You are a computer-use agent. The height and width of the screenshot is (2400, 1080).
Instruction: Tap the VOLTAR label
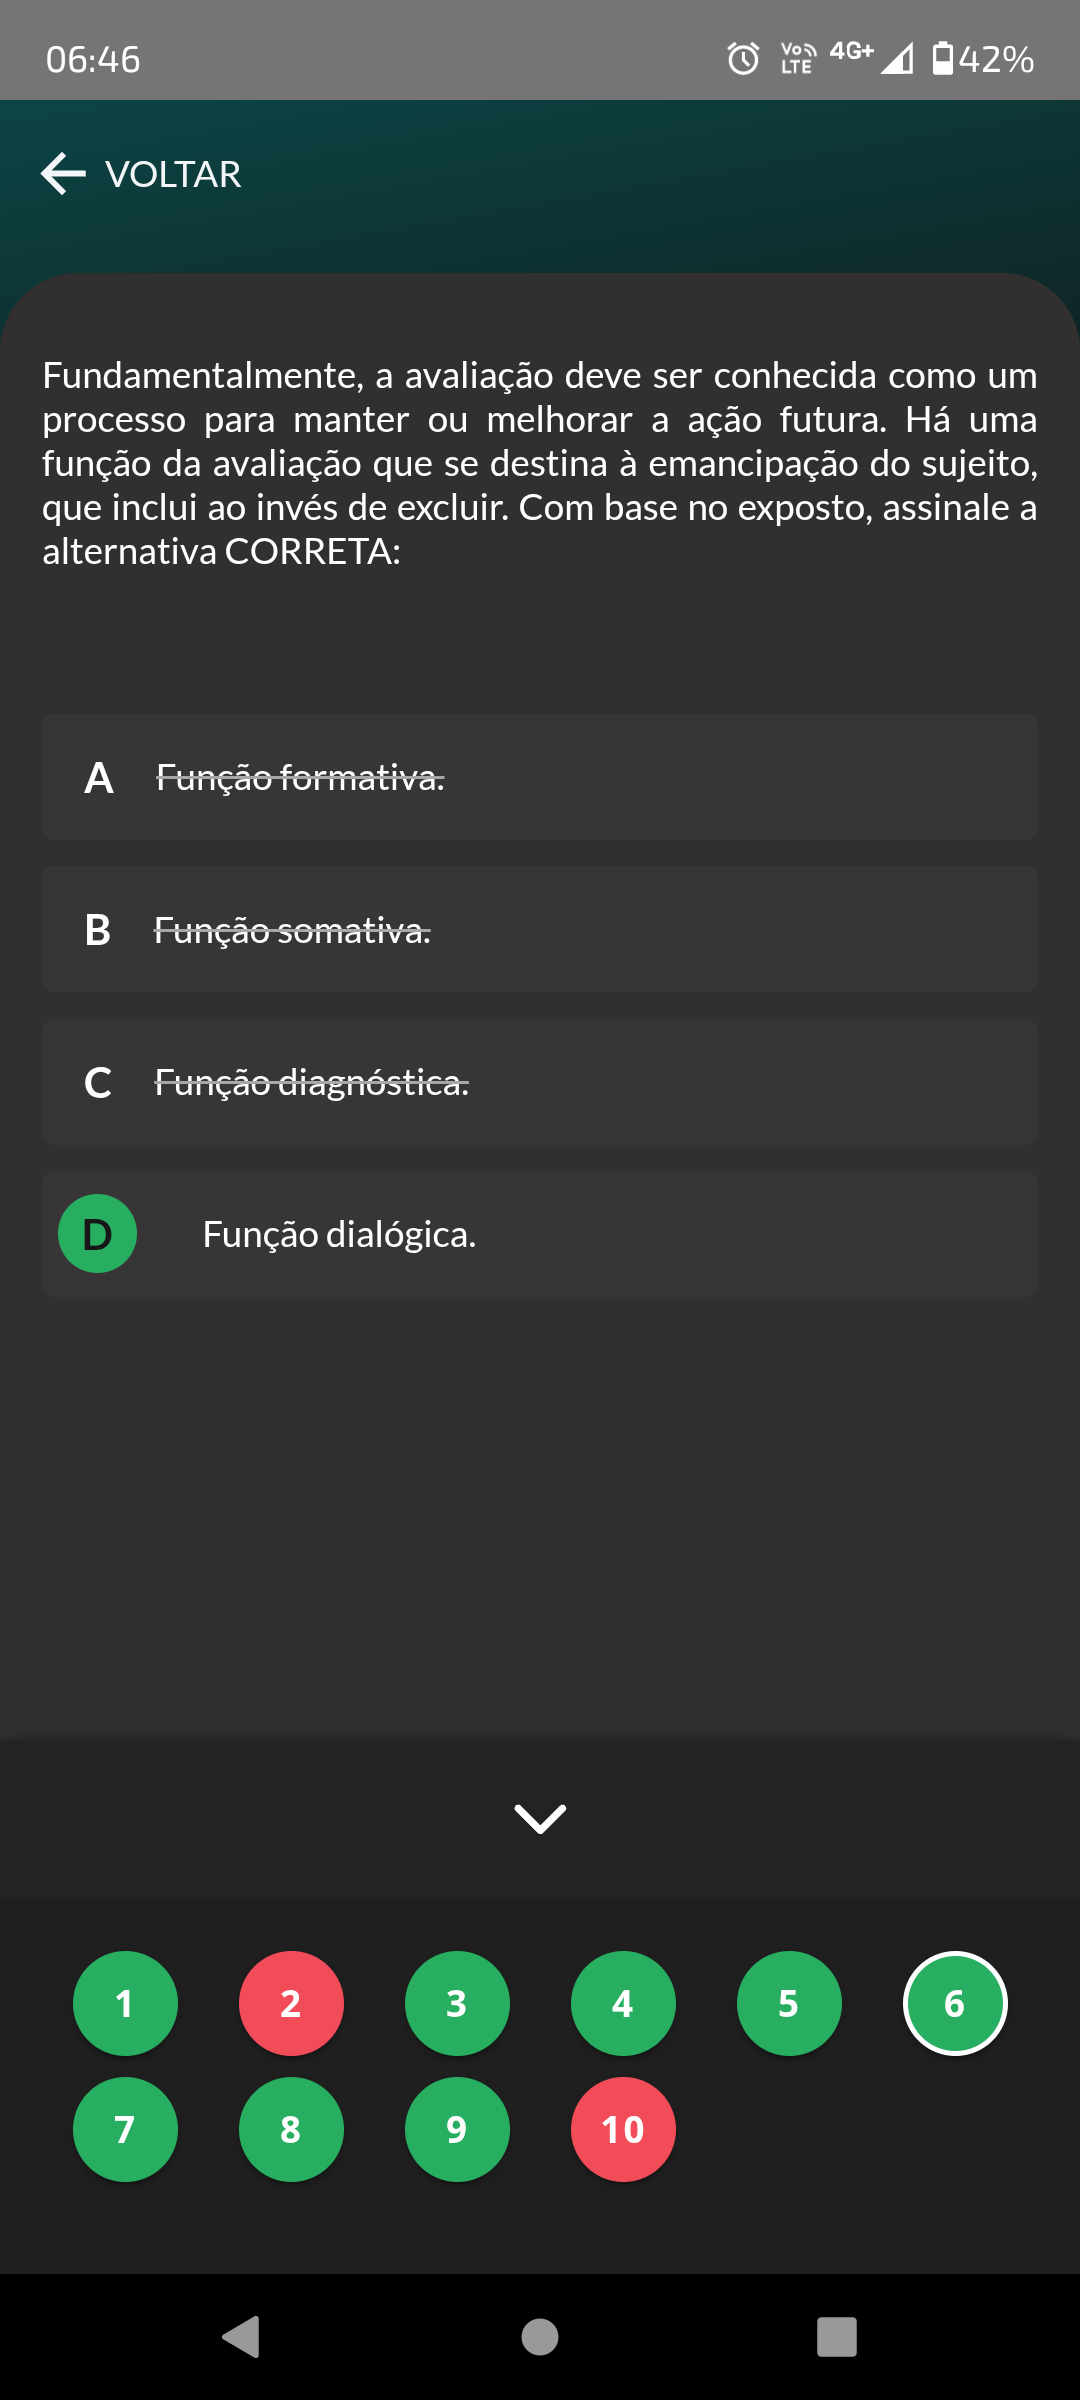(x=173, y=174)
